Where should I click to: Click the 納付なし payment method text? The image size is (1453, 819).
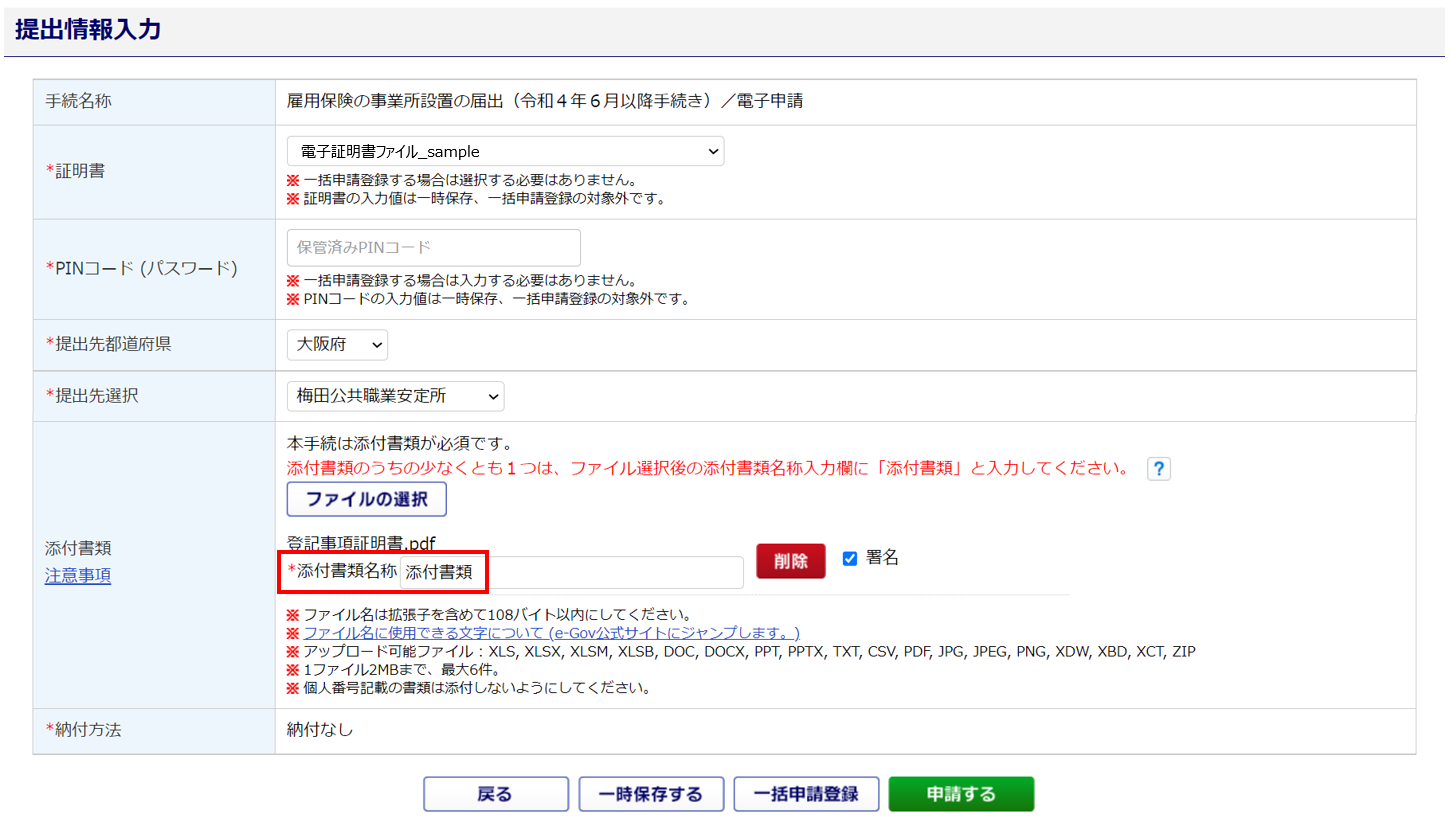[x=319, y=730]
